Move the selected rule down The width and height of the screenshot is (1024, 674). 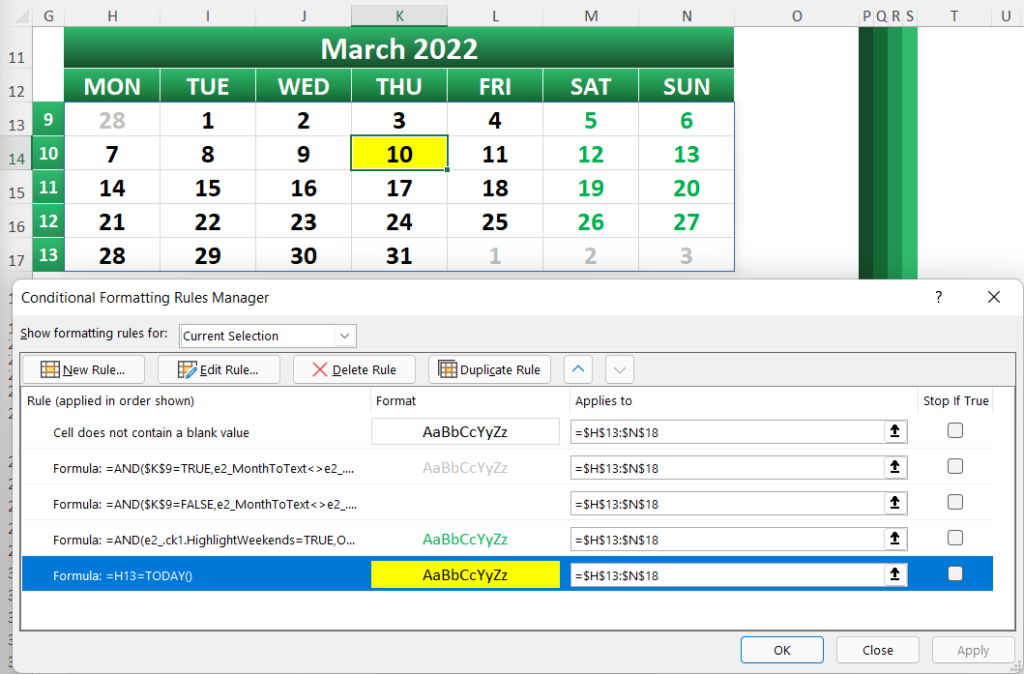pos(620,370)
